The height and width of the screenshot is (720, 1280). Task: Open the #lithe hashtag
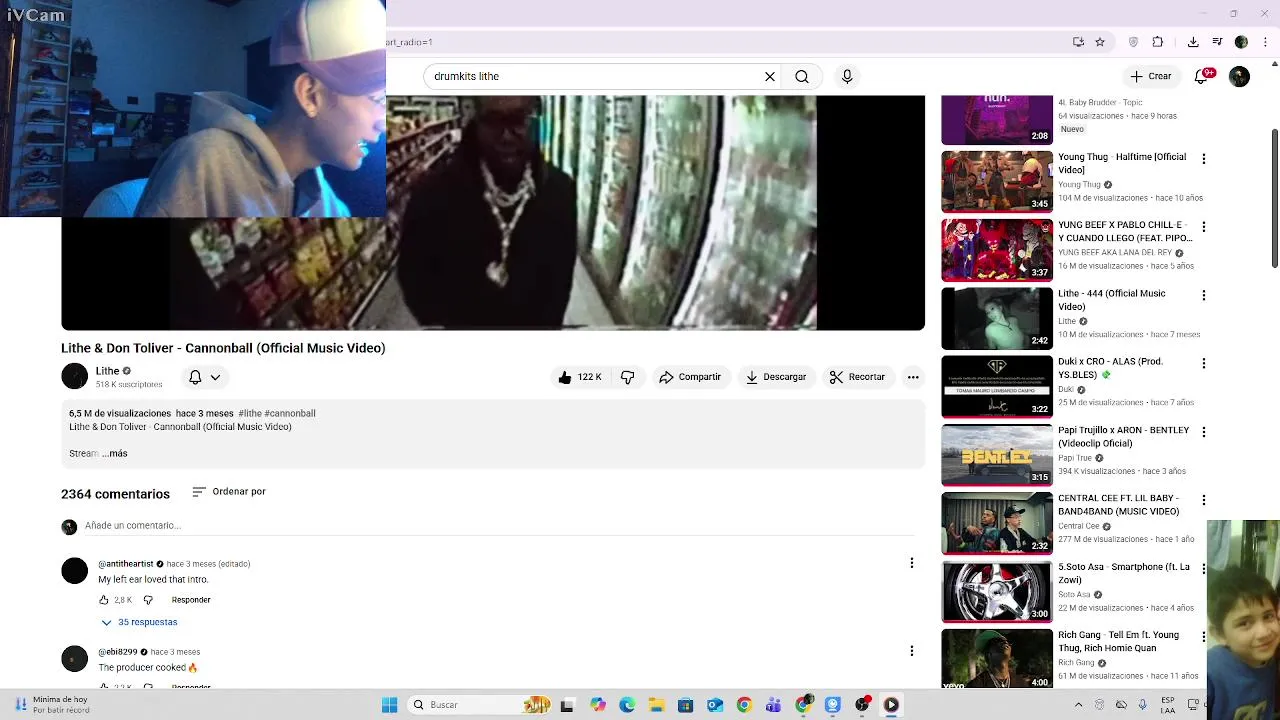(250, 413)
